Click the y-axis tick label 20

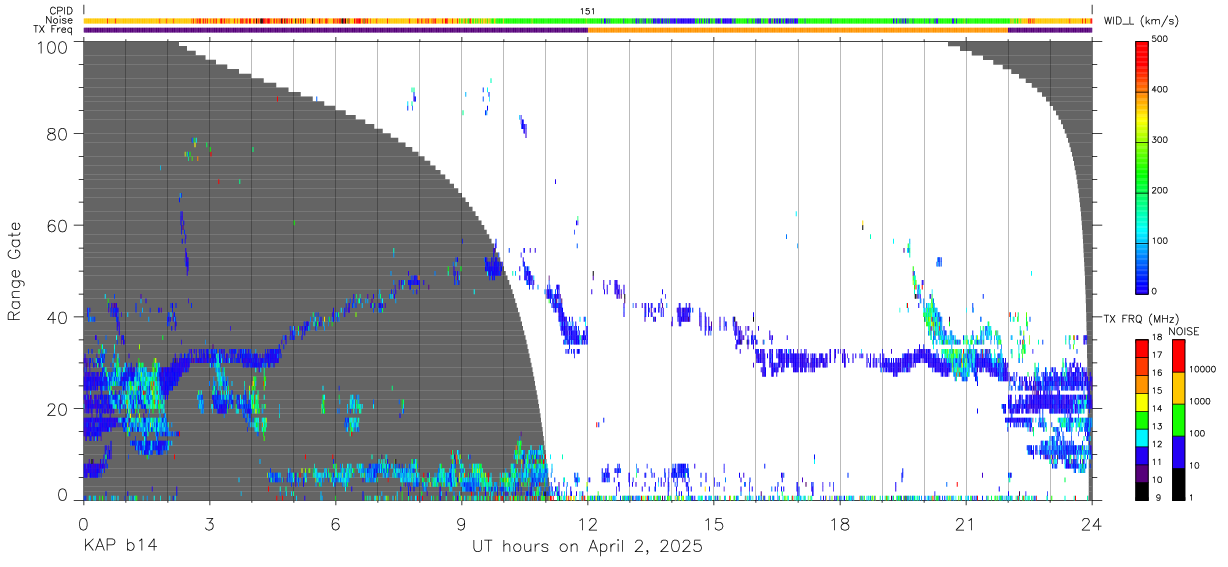pos(59,409)
